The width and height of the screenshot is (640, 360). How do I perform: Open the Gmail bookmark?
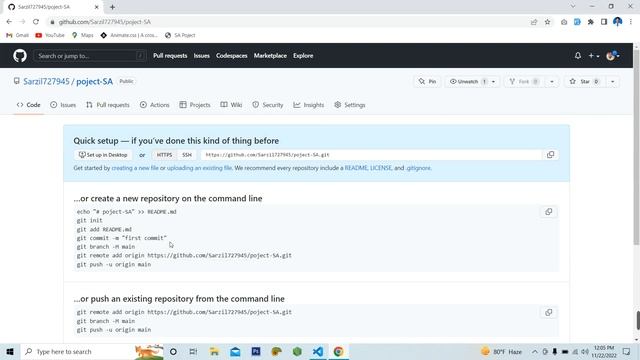(x=18, y=35)
